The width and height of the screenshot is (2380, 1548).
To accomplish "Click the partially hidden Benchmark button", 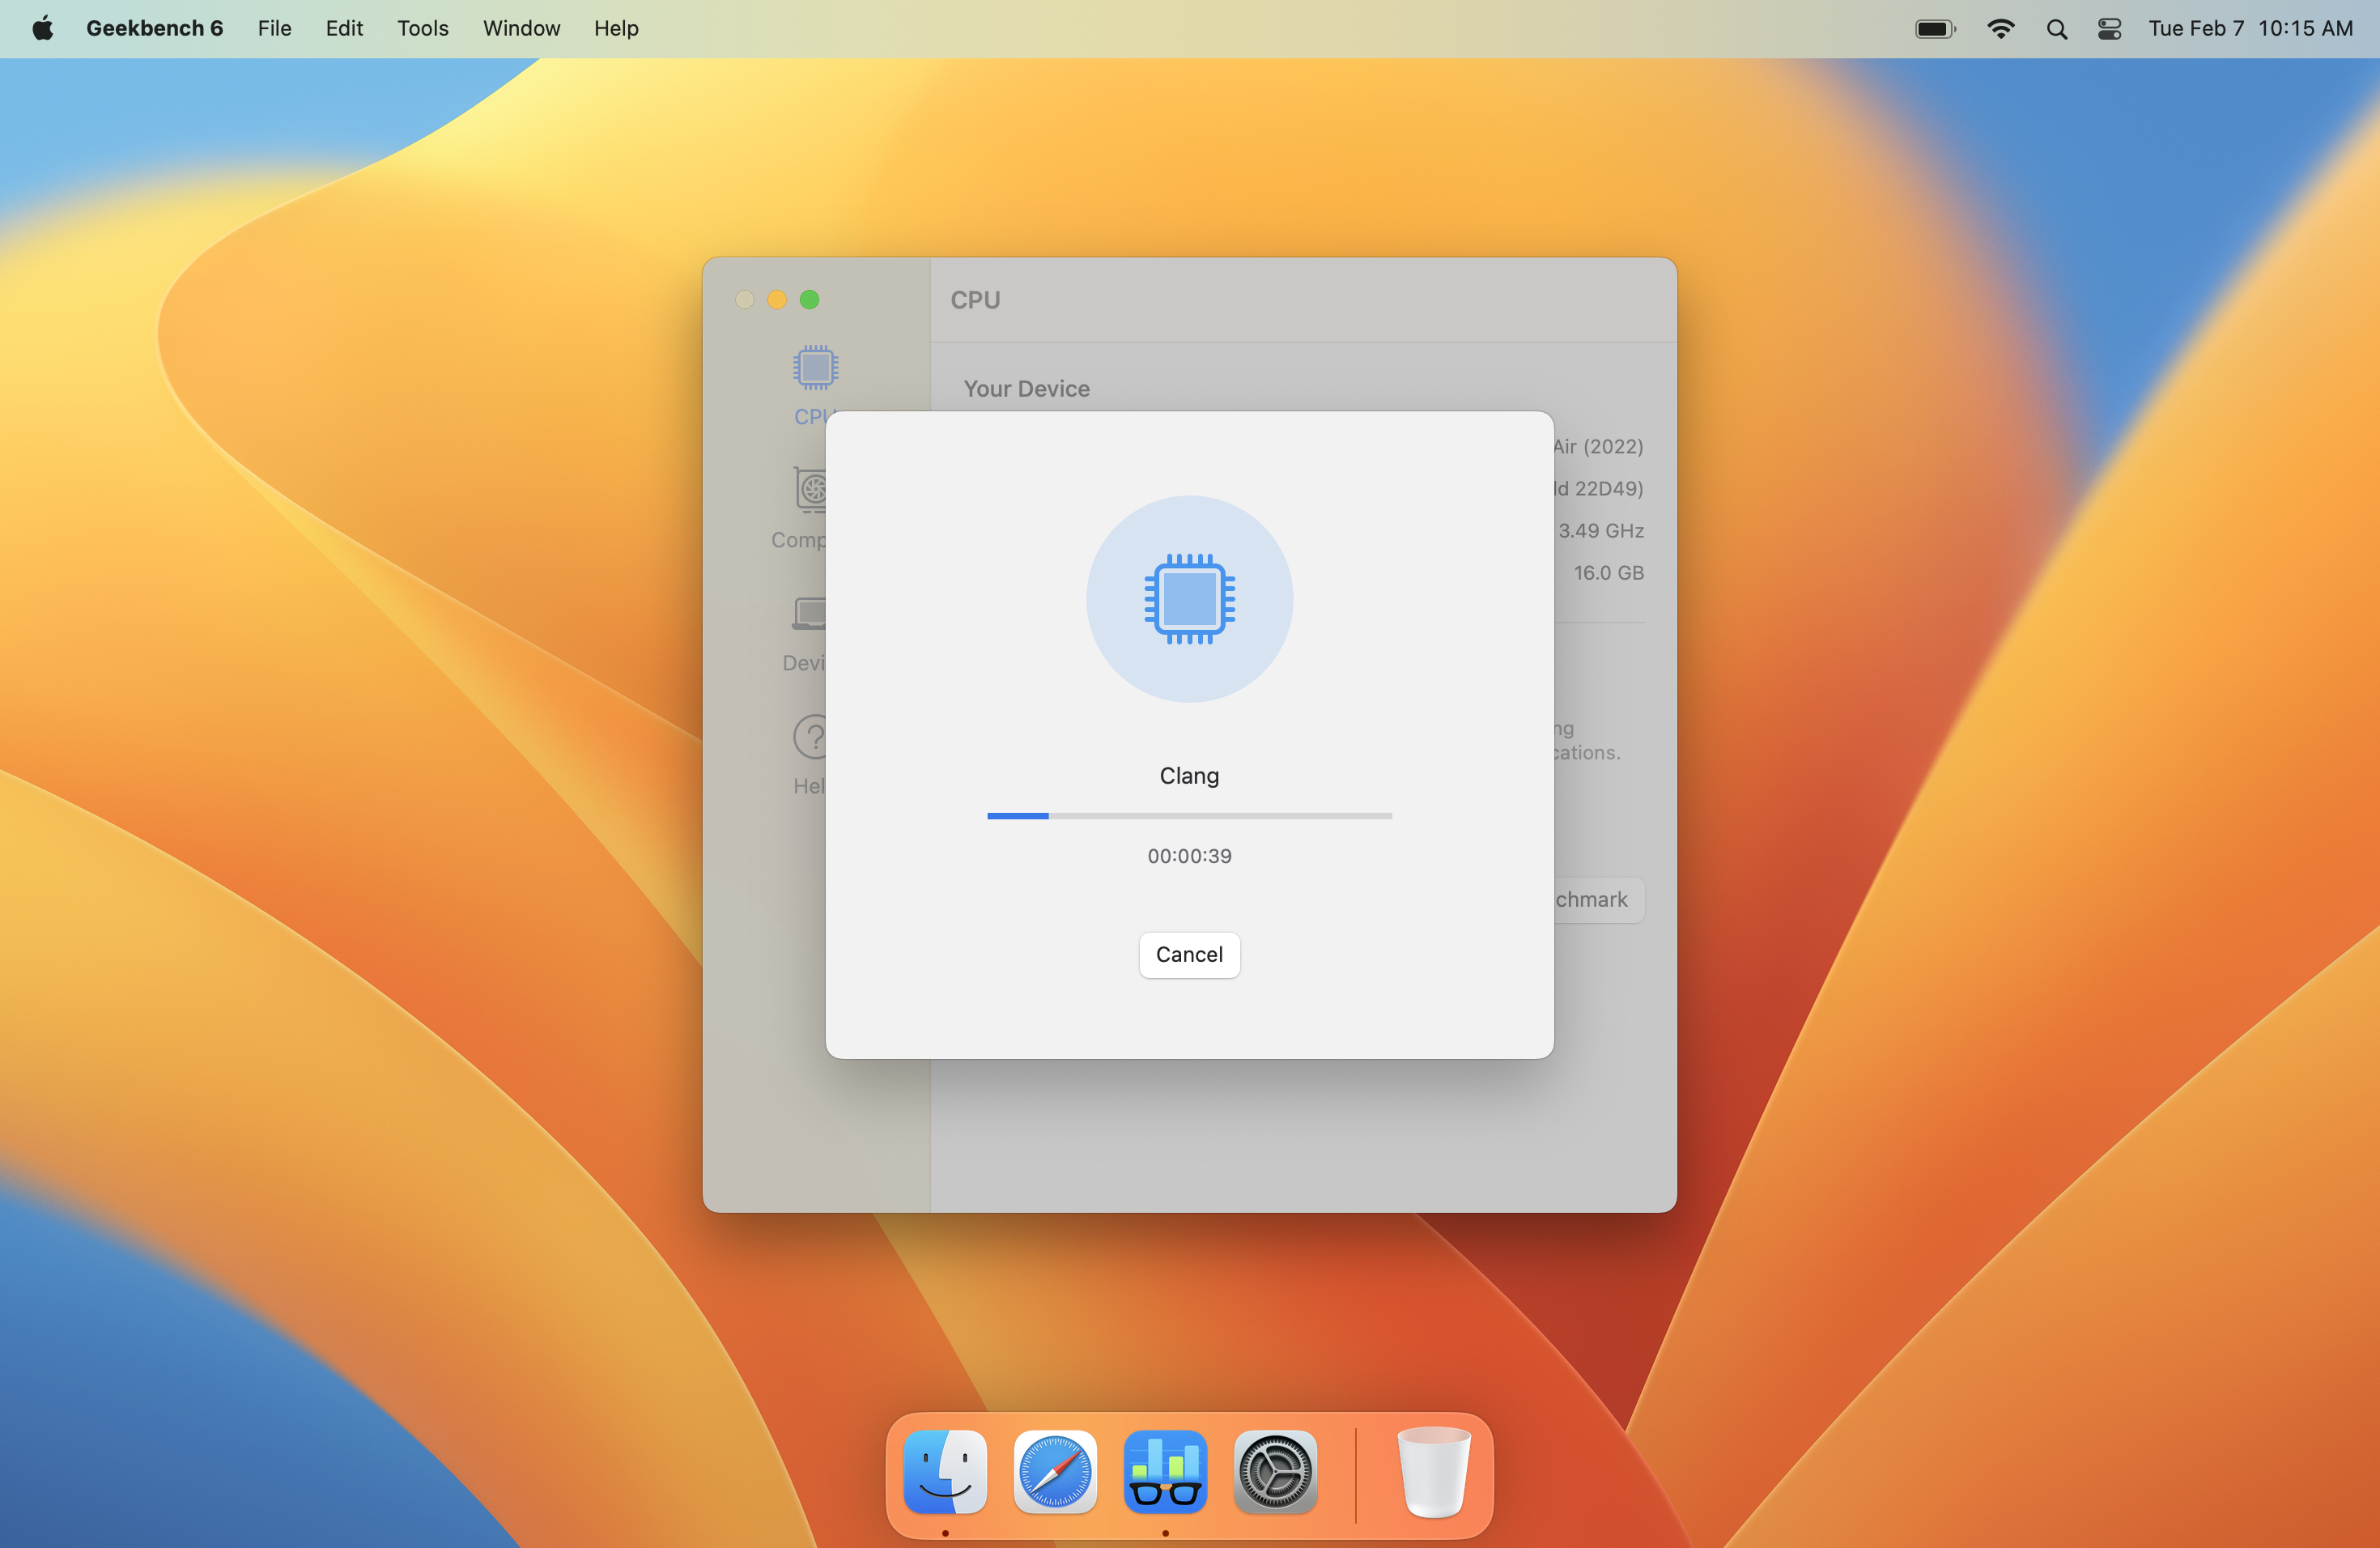I will [x=1599, y=899].
